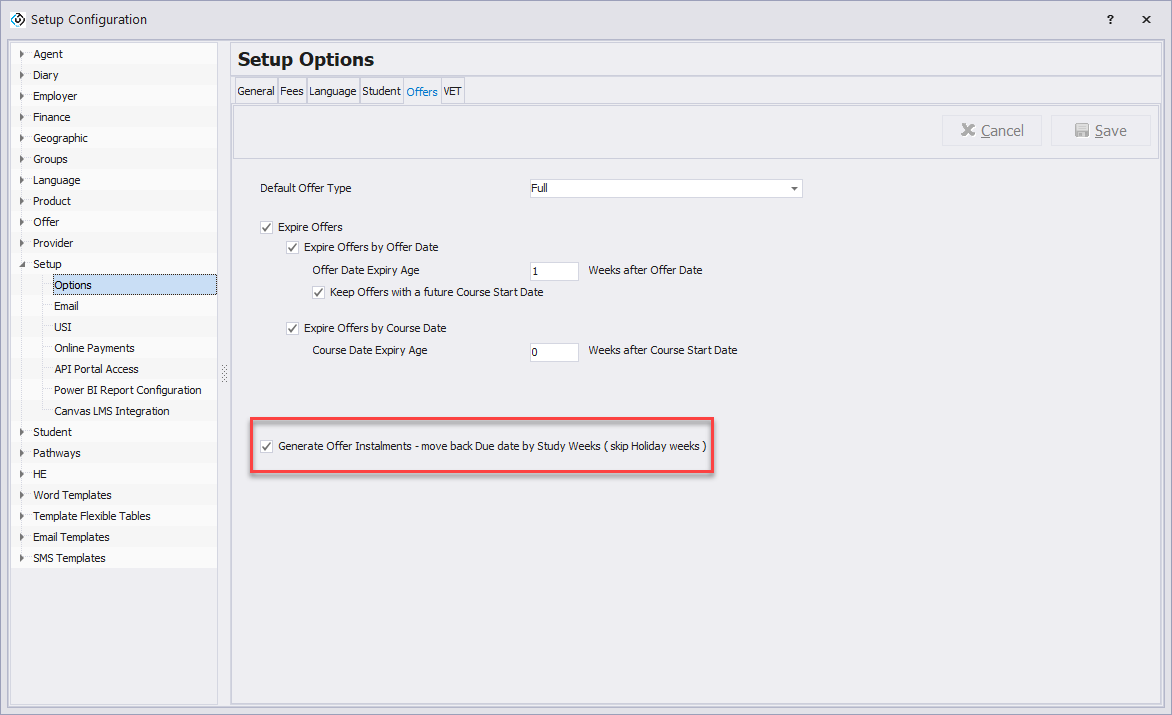Collapse the Setup tree node

point(22,264)
